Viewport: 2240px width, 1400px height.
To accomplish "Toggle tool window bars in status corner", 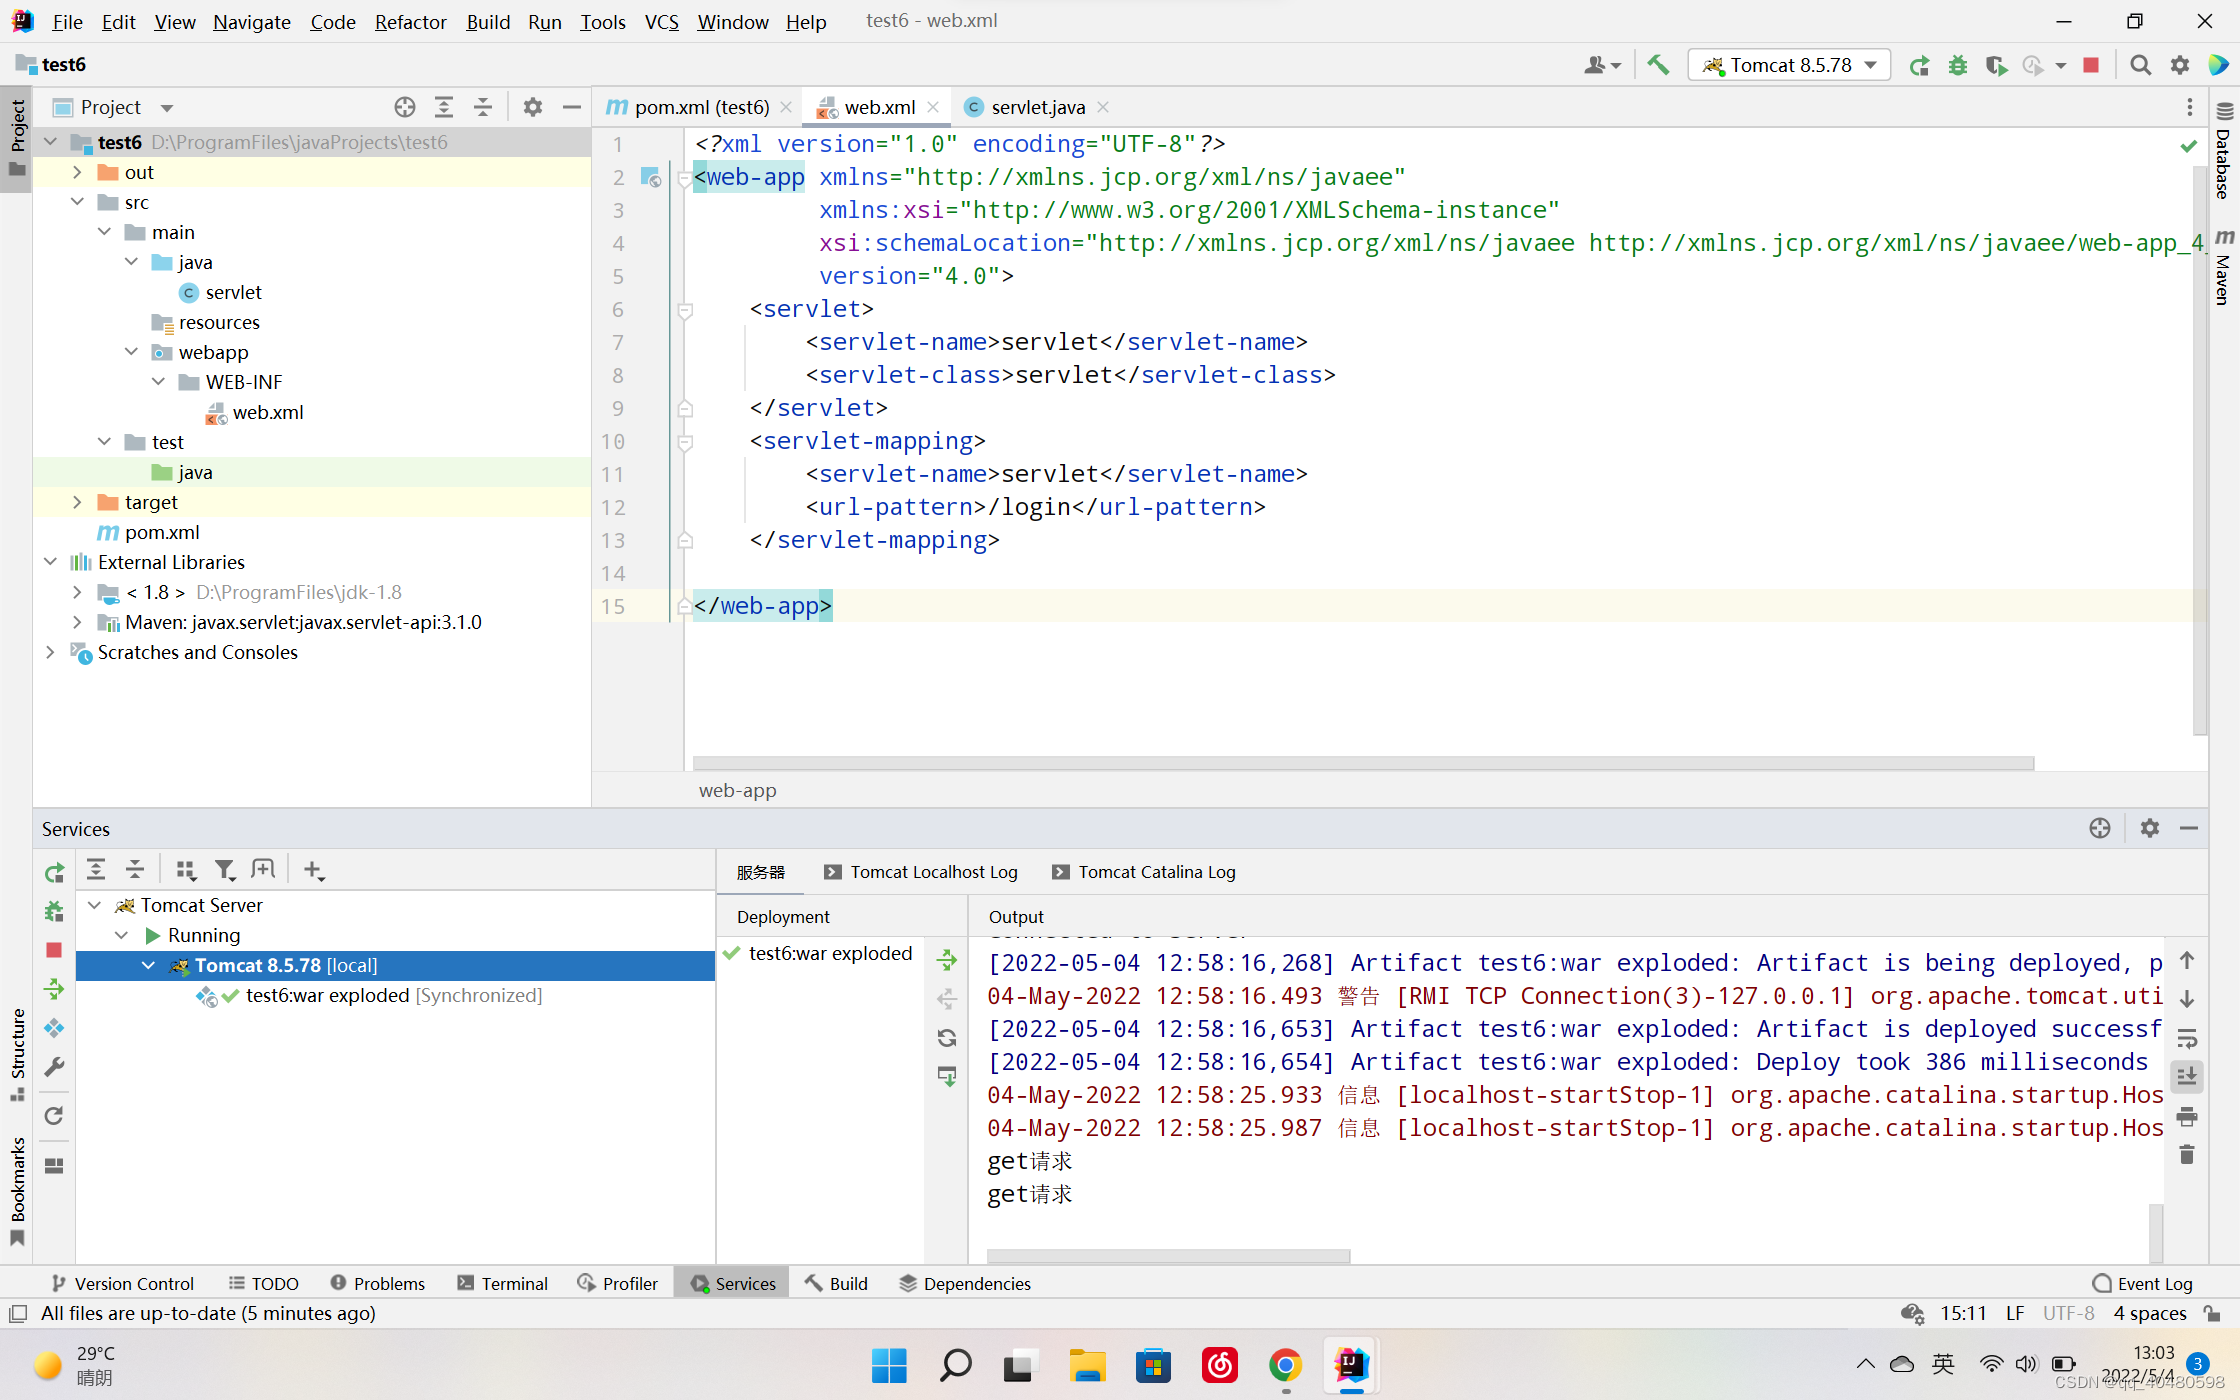I will [17, 1313].
